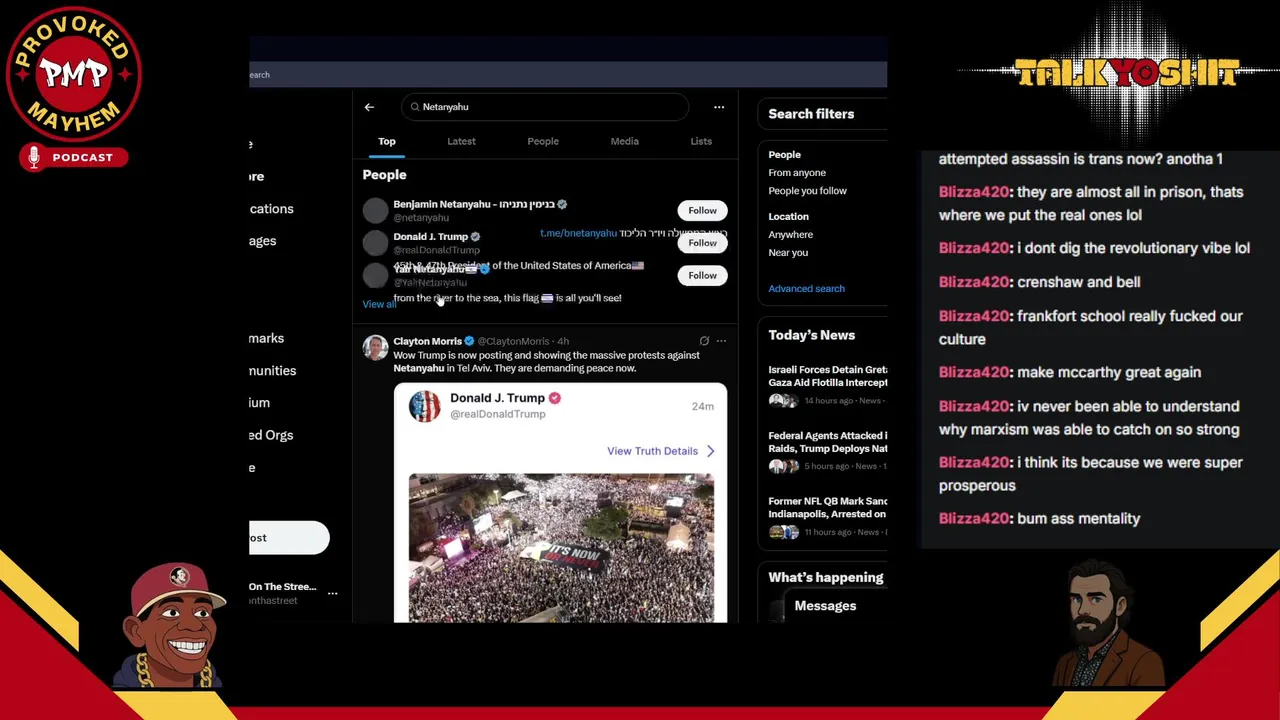Open the three-dot menu next to search bar

click(718, 107)
